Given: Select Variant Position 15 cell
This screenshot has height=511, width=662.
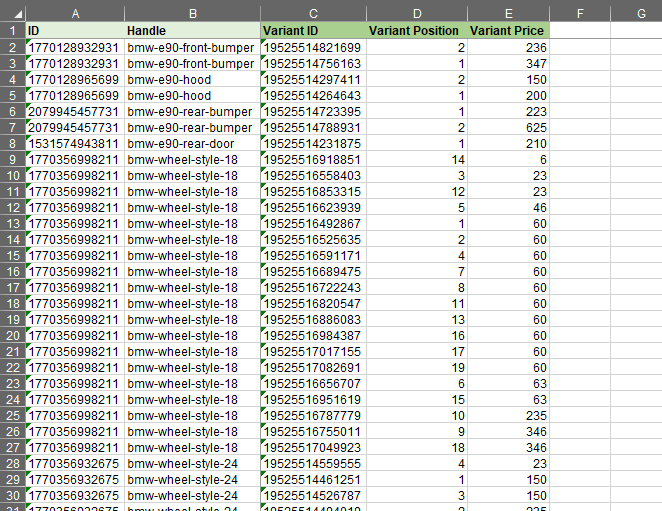Looking at the screenshot, I should coord(417,400).
